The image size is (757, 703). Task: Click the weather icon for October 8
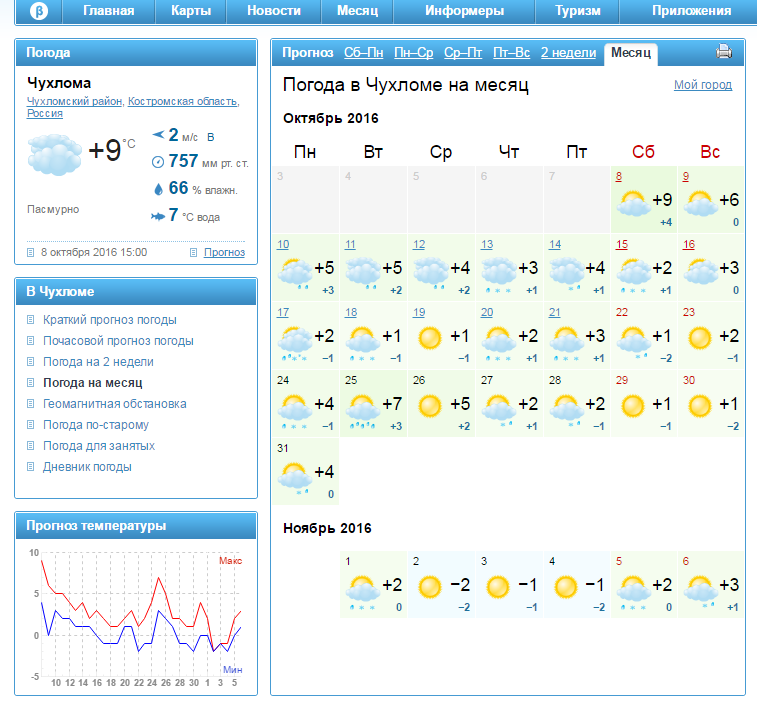click(x=633, y=203)
